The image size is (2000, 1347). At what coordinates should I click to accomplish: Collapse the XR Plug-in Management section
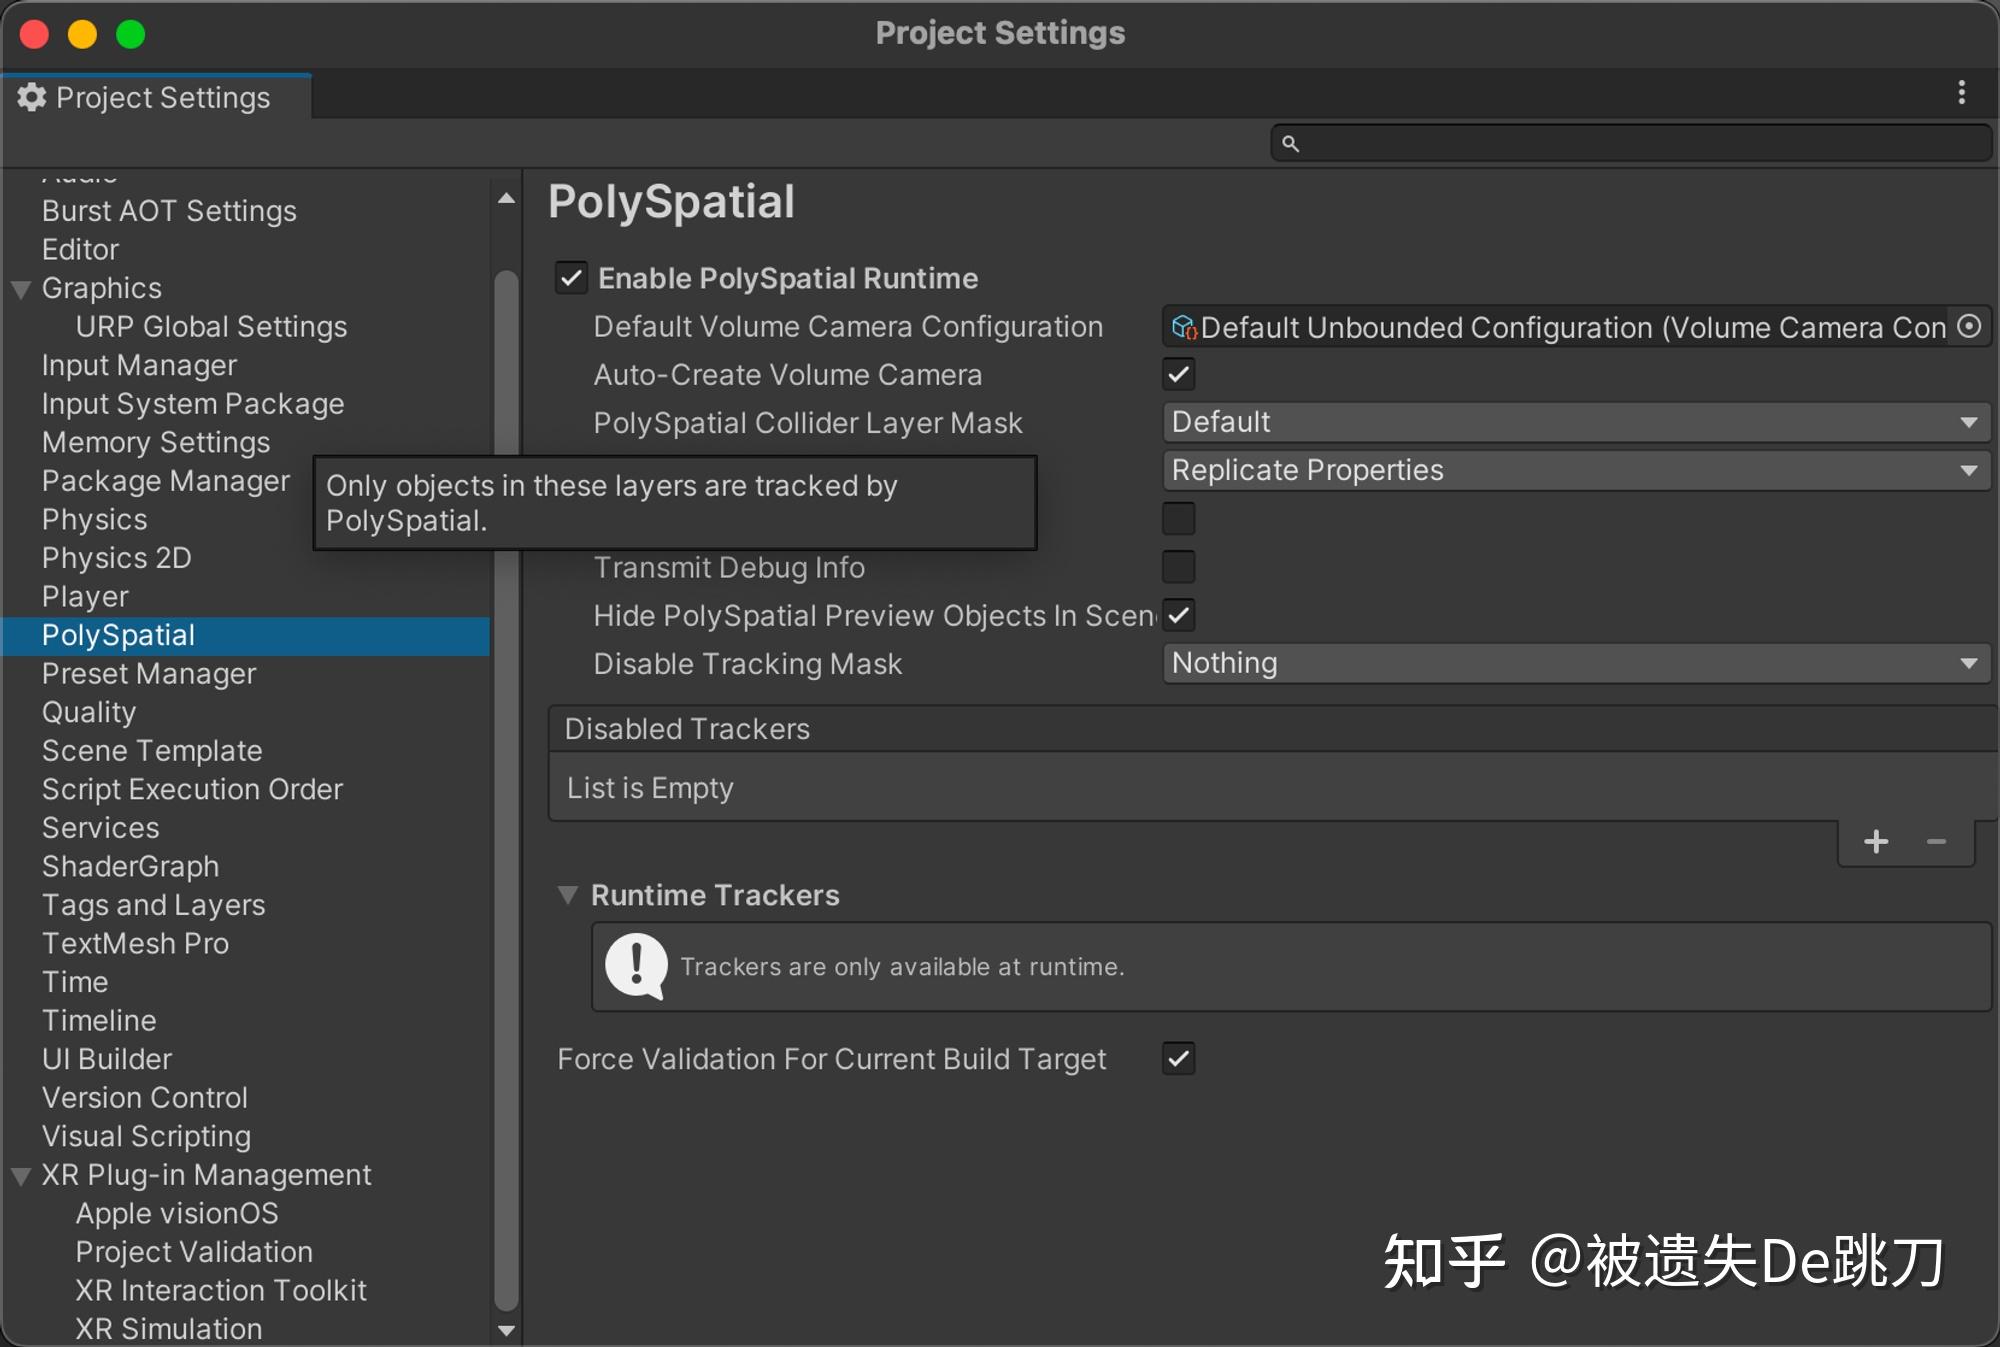[18, 1176]
